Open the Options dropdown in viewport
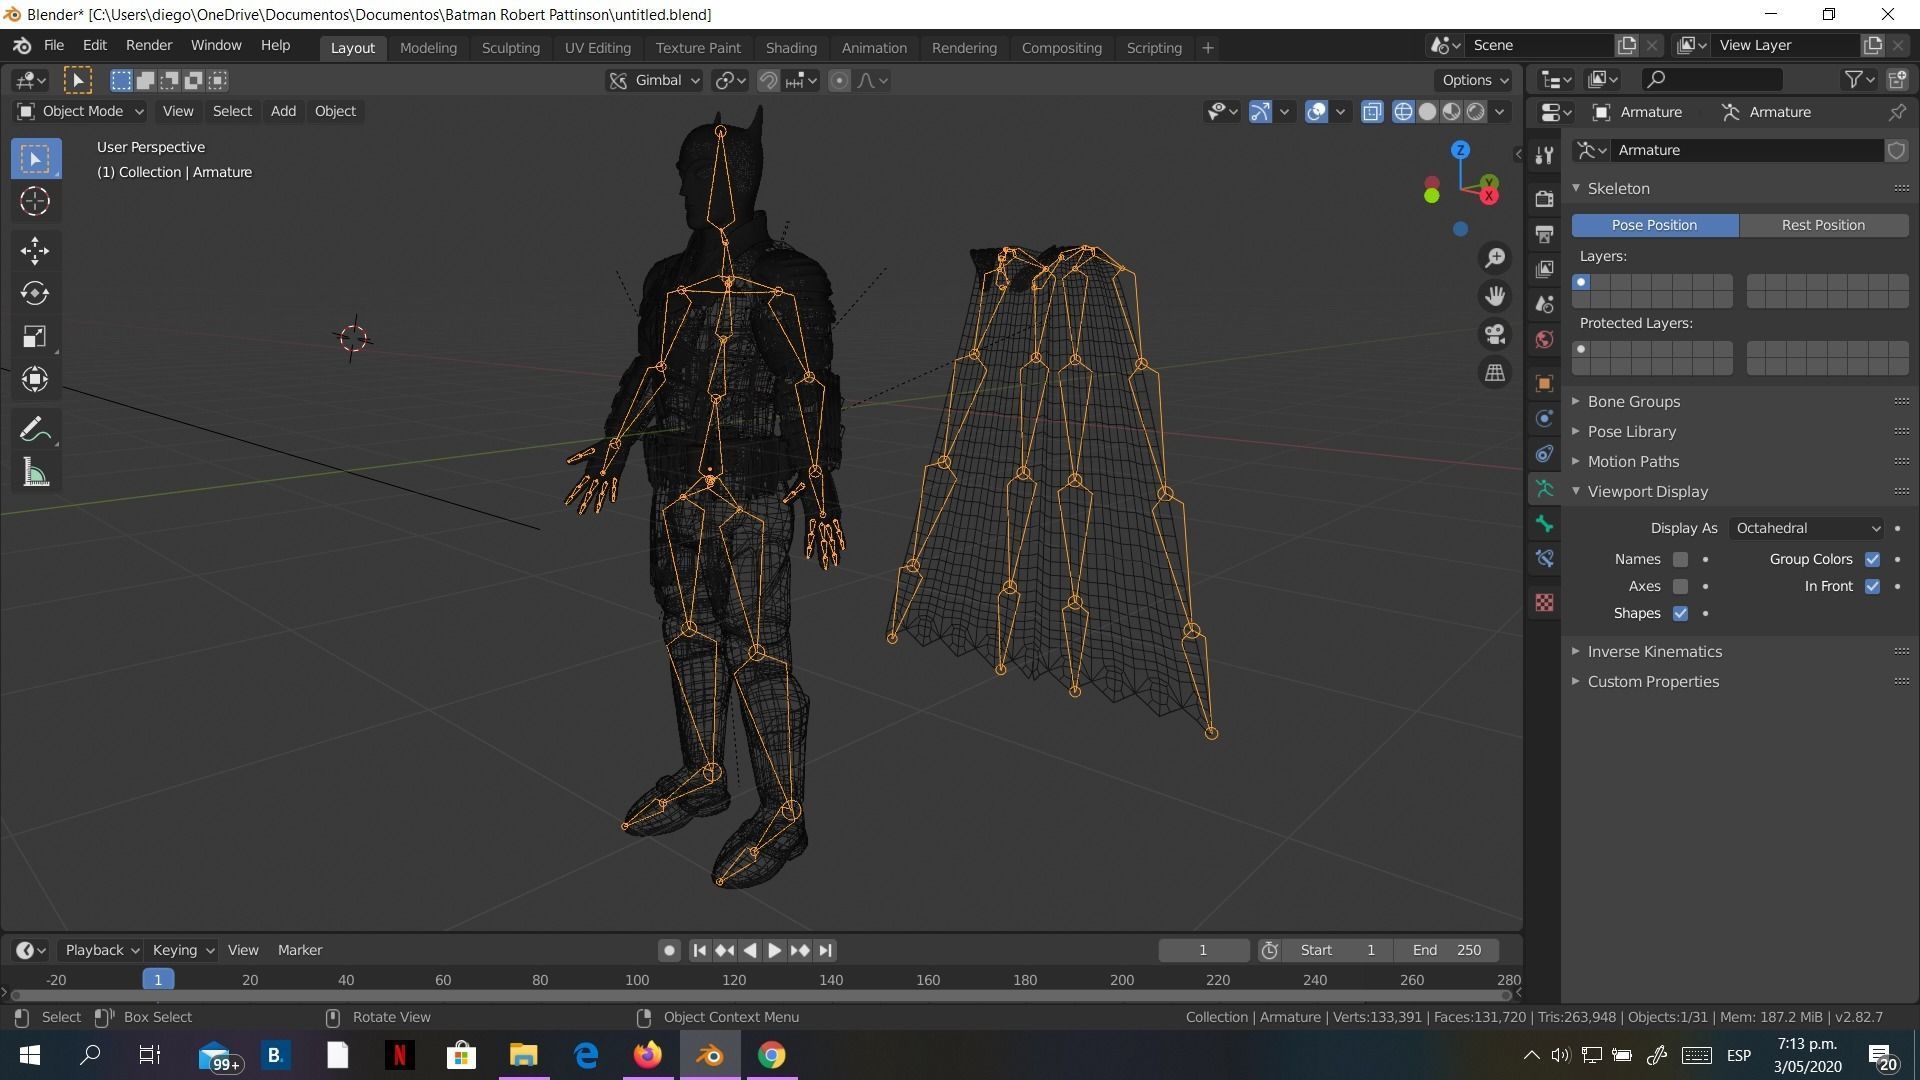1920x1080 pixels. click(x=1475, y=80)
